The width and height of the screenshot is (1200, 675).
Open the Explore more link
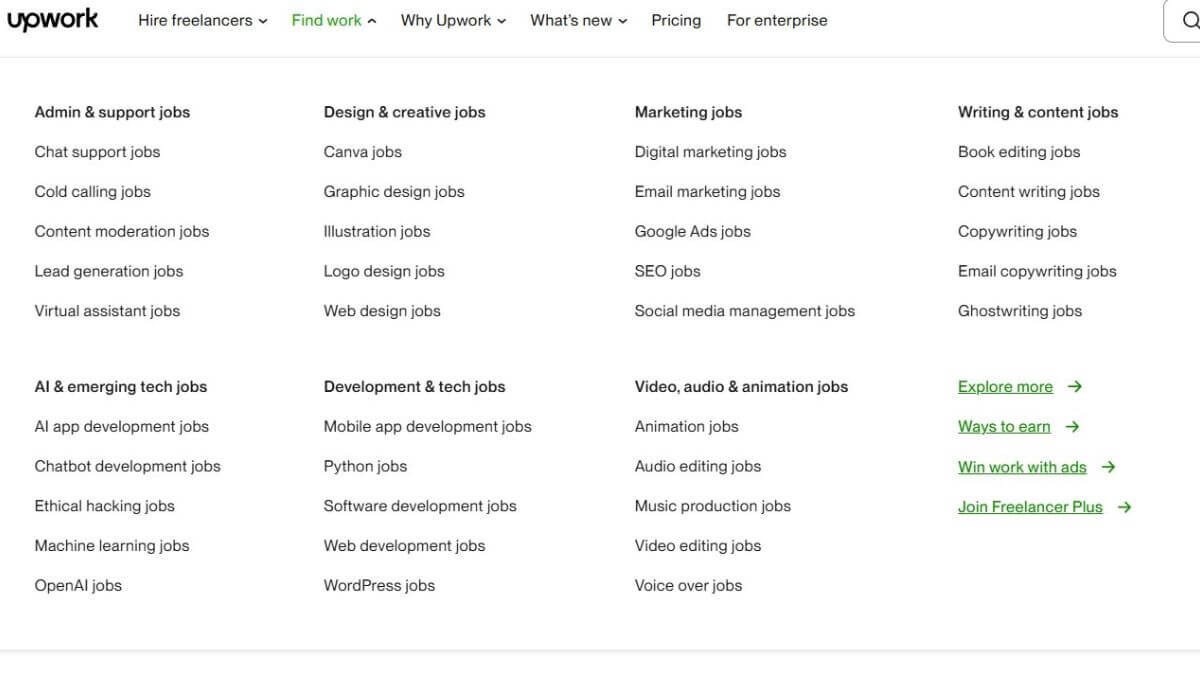pyautogui.click(x=1005, y=387)
